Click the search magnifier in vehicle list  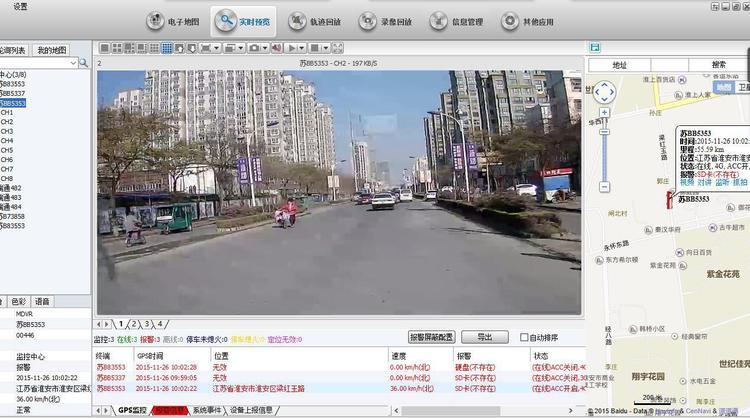84,63
